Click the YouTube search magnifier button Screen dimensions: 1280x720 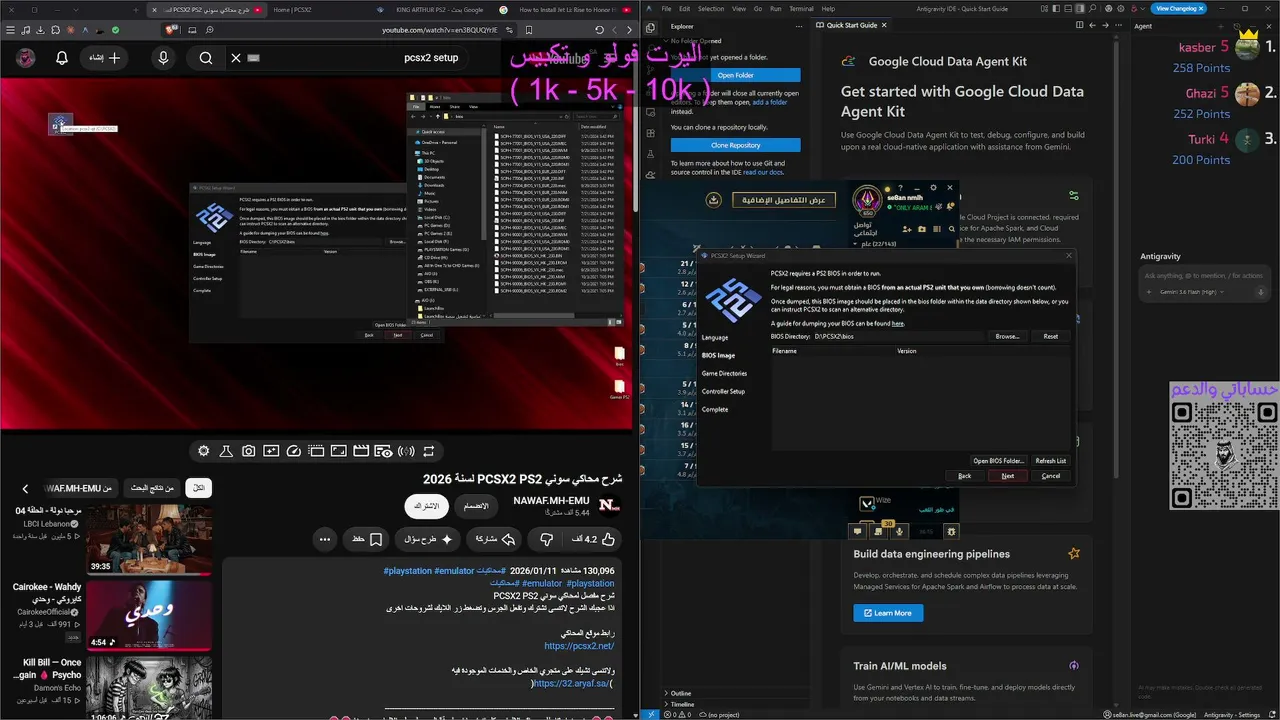[x=206, y=58]
